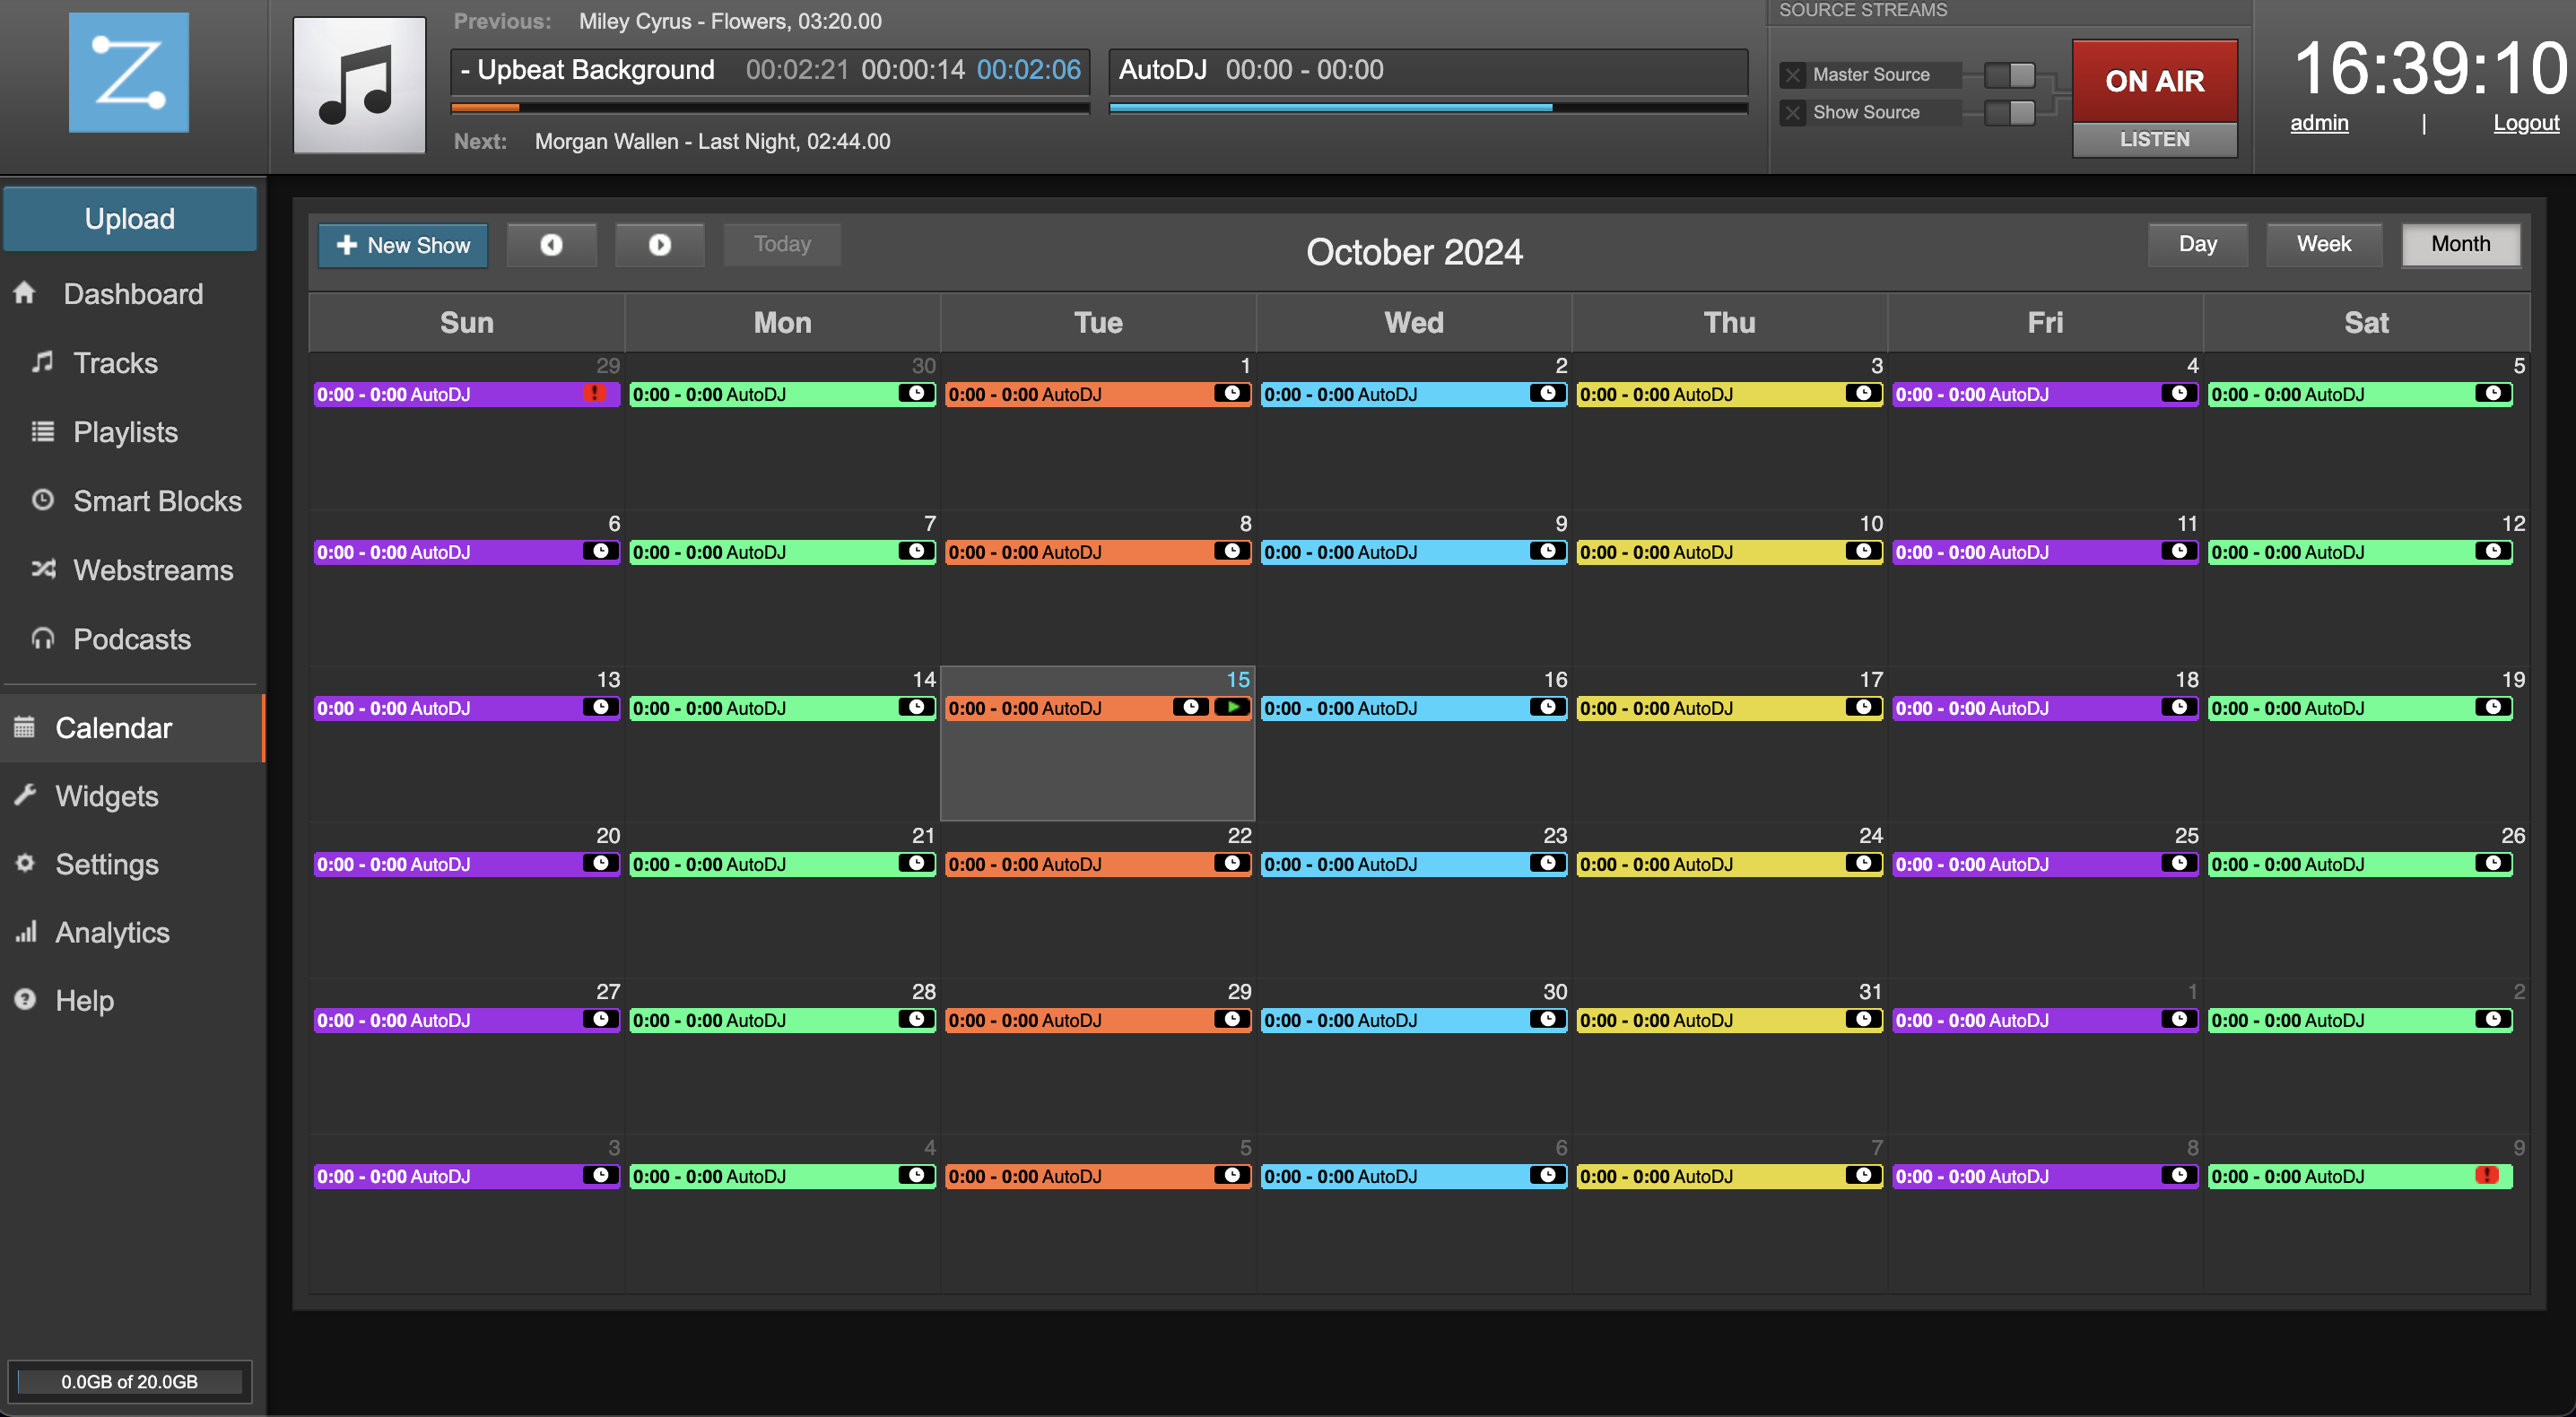Toggle the Master Source switch
This screenshot has width=2576, height=1417.
click(2010, 75)
